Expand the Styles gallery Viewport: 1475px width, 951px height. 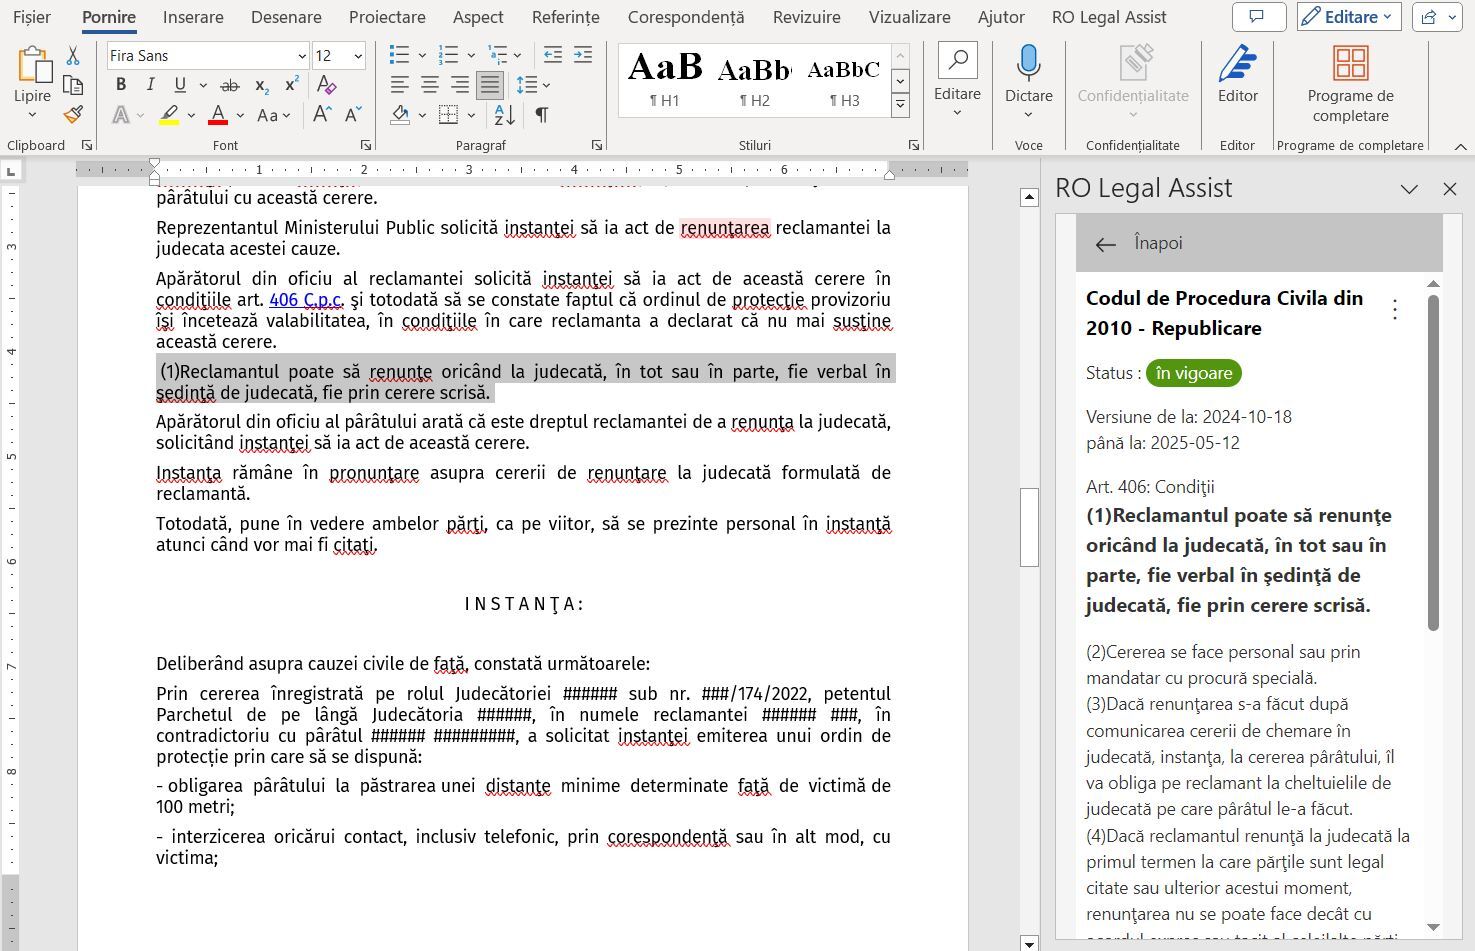click(x=900, y=104)
